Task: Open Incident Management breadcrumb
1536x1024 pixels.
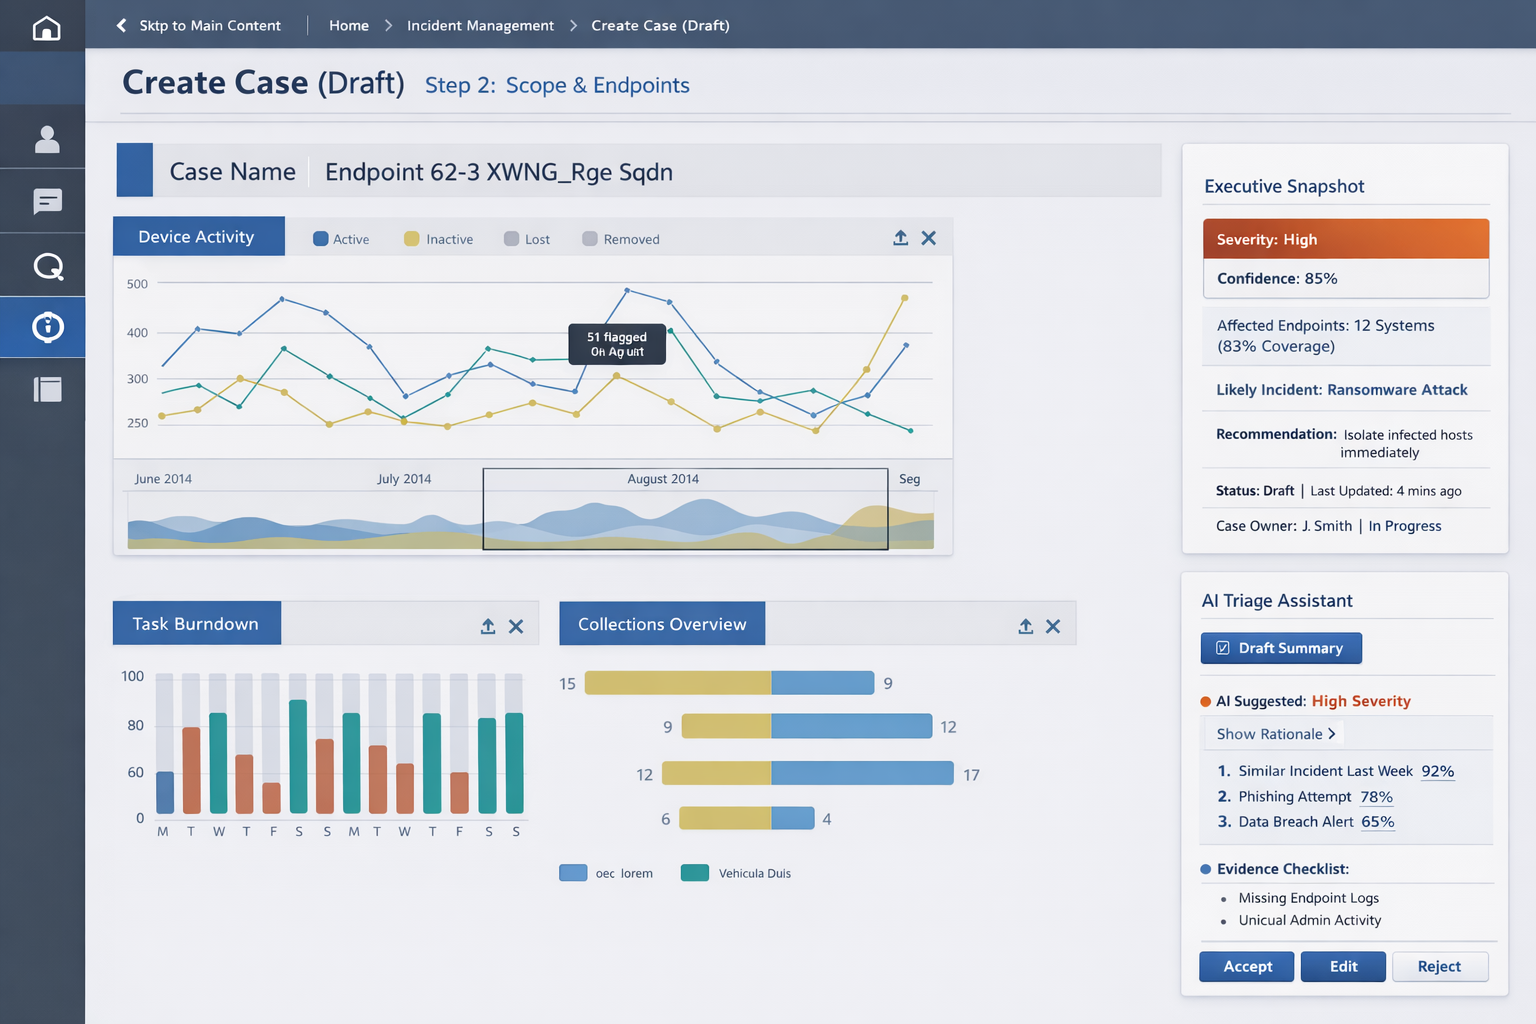Action: (480, 25)
